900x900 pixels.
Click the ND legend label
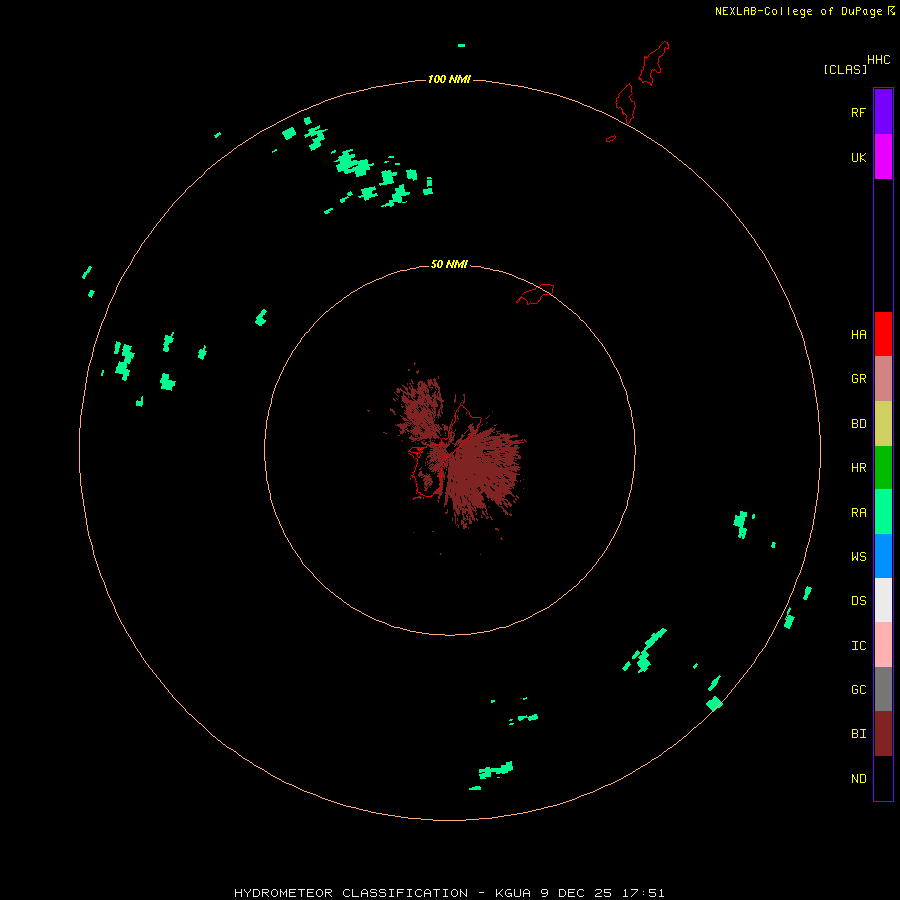pos(858,779)
